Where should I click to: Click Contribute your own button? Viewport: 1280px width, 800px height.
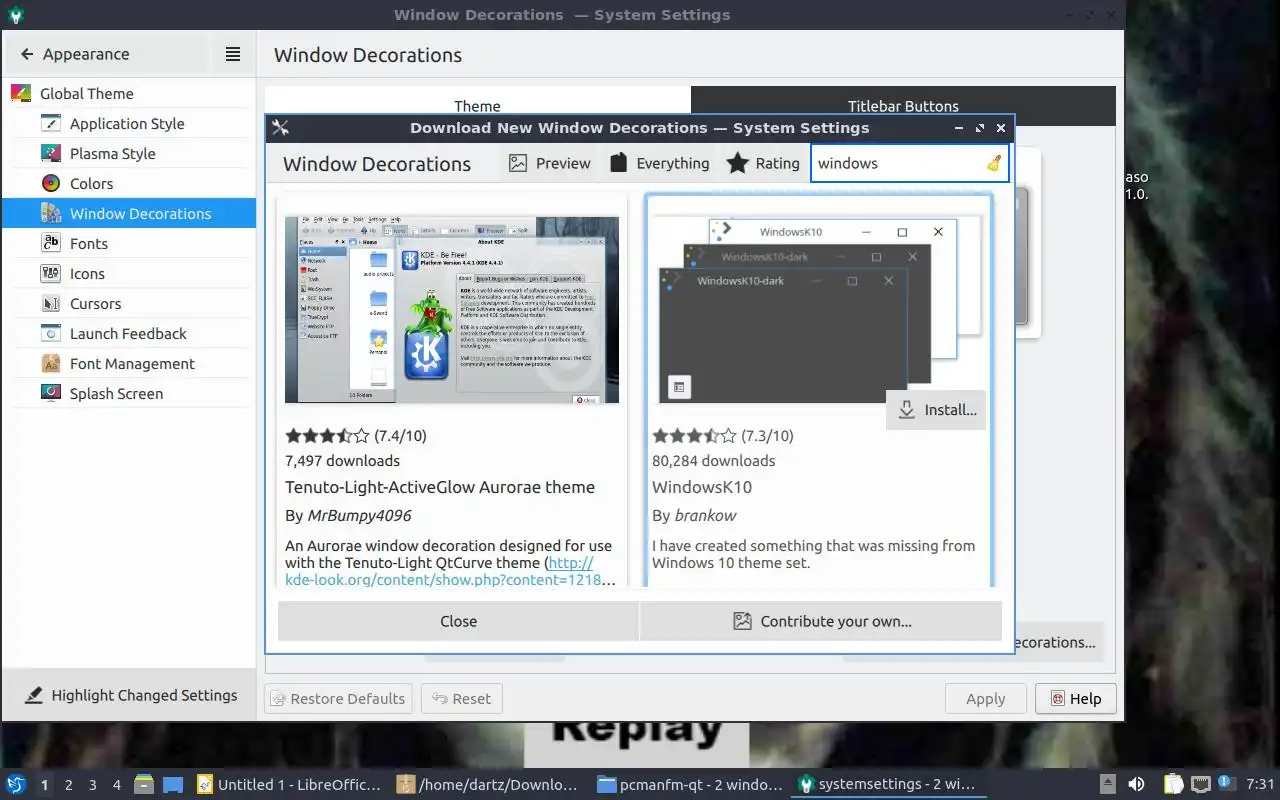tap(821, 621)
